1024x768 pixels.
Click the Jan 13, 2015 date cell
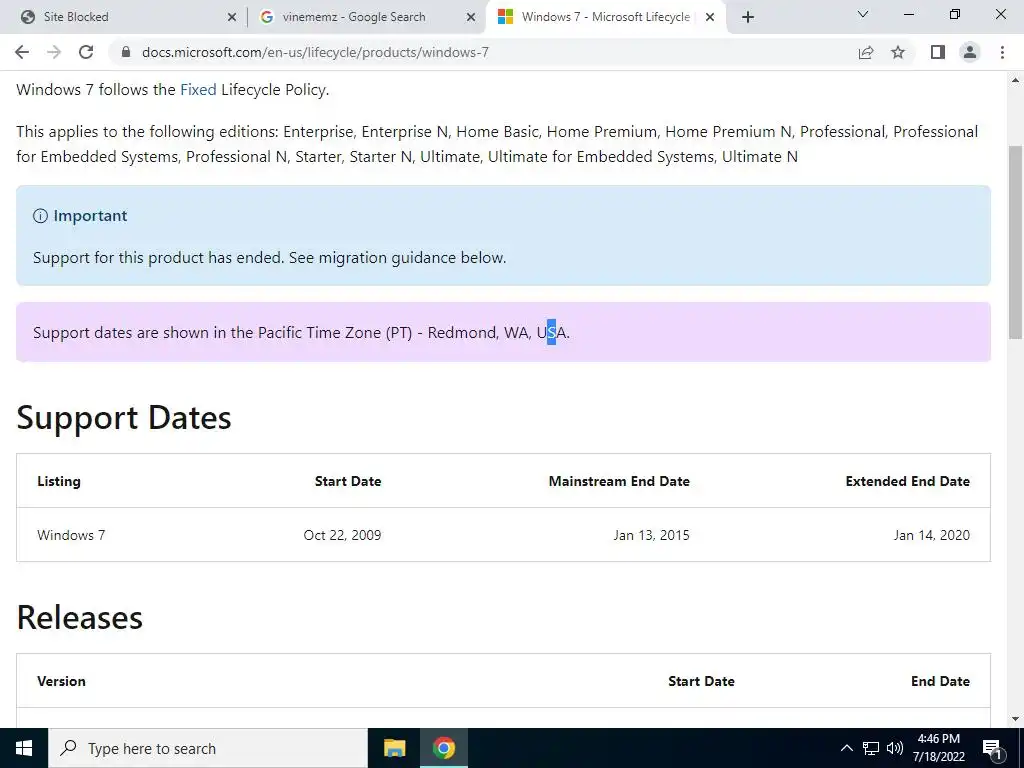tap(651, 535)
